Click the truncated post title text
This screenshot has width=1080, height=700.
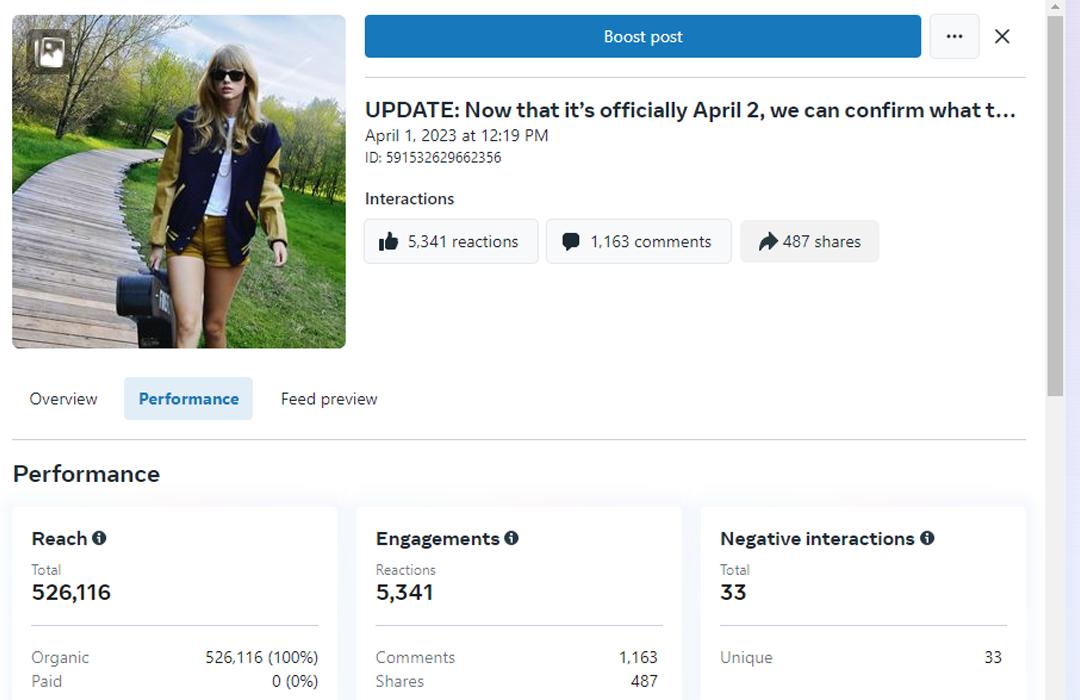pos(690,110)
